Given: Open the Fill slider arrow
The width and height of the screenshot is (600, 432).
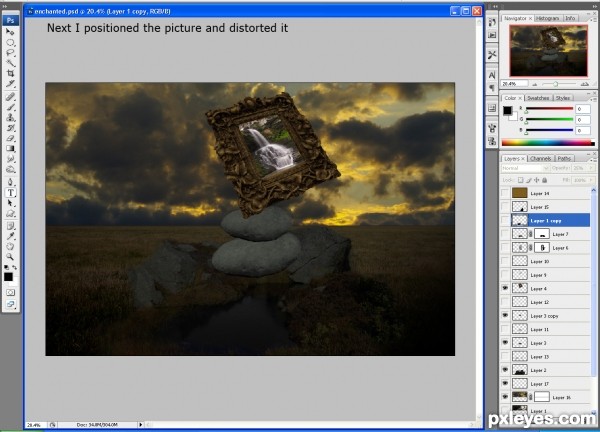Looking at the screenshot, I should [x=592, y=180].
